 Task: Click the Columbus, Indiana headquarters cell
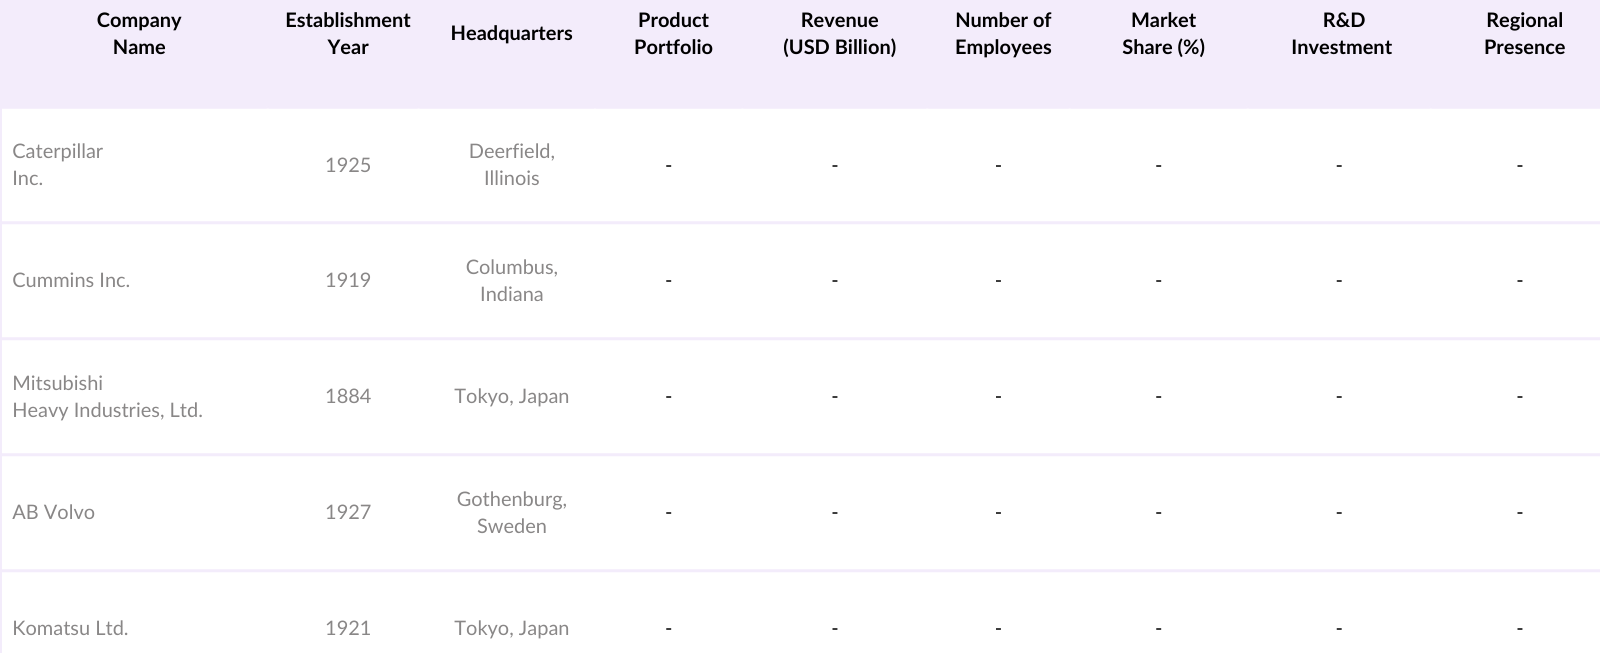(511, 281)
